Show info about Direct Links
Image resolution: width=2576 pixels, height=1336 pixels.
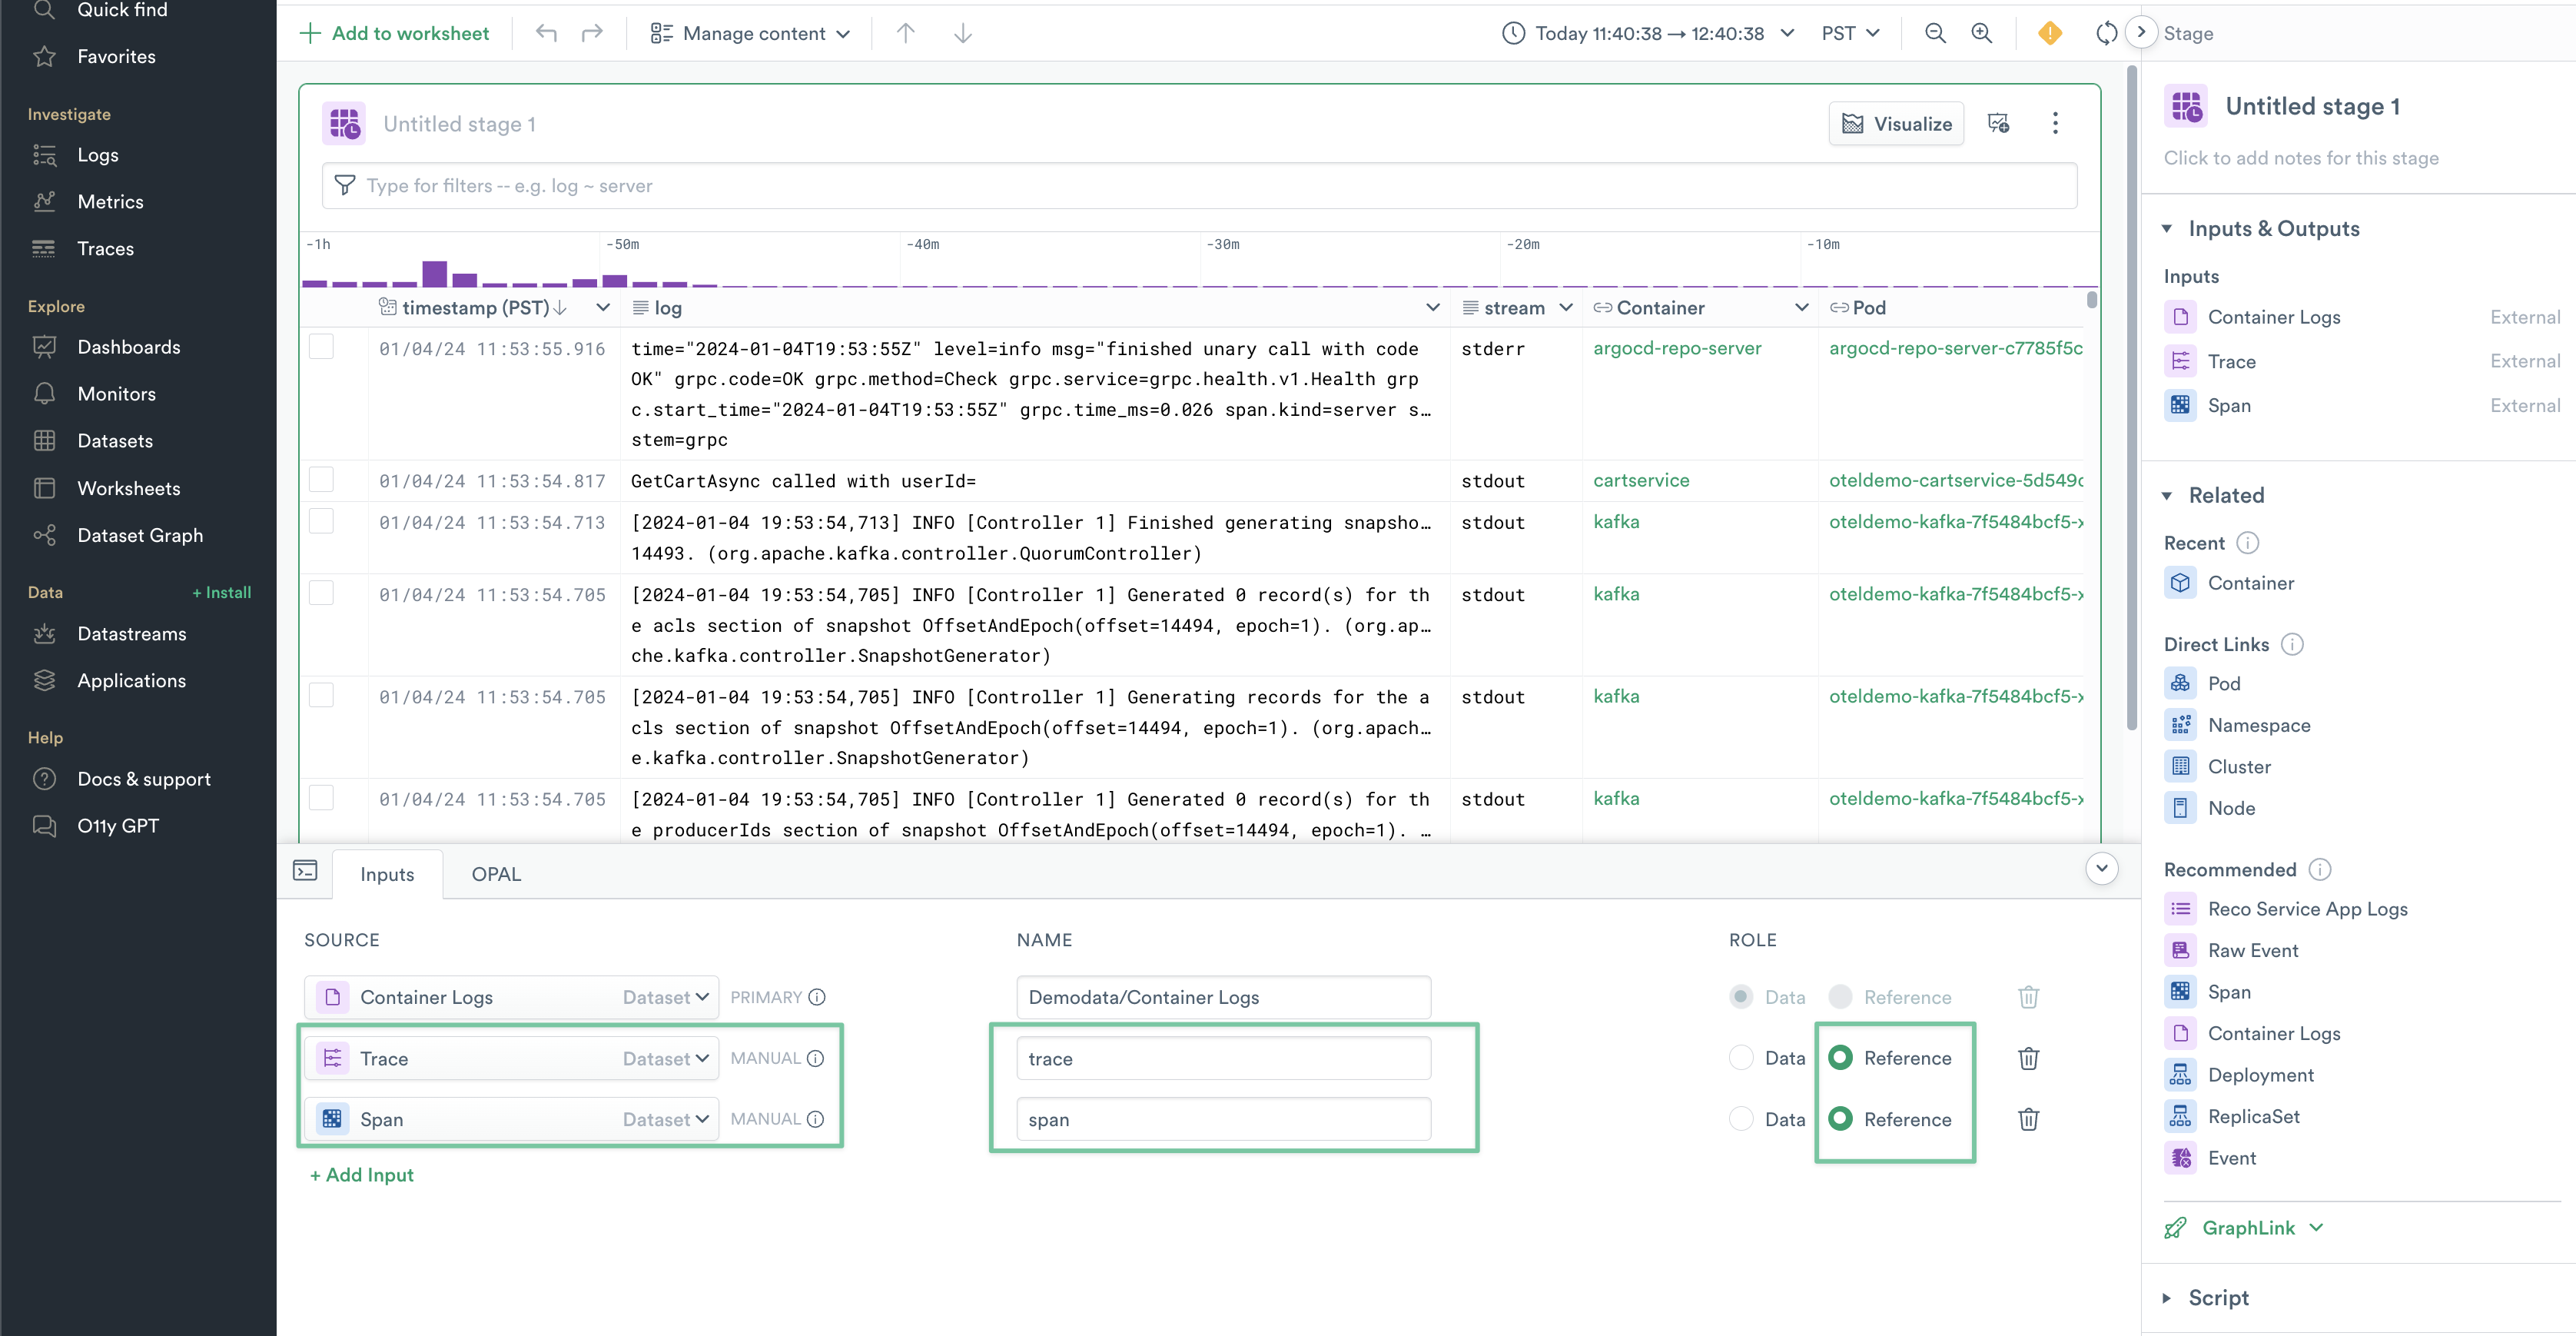(2292, 644)
